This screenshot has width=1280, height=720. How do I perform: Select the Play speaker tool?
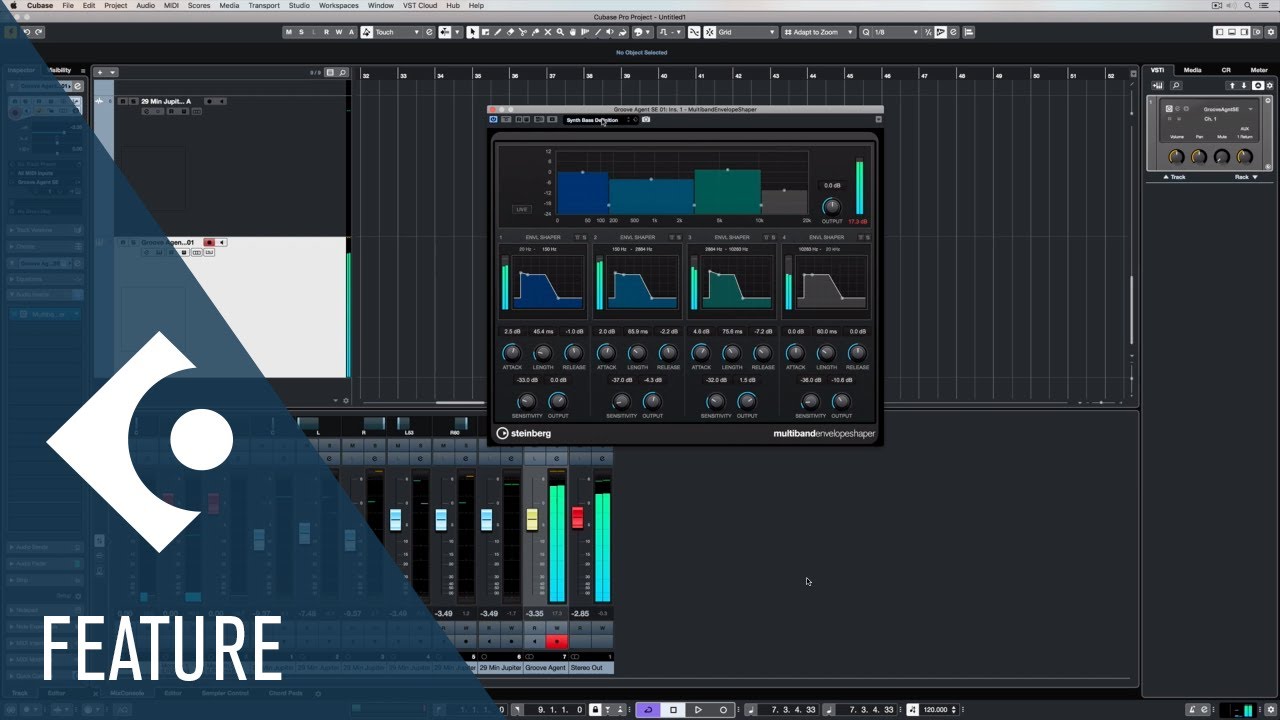(x=610, y=32)
